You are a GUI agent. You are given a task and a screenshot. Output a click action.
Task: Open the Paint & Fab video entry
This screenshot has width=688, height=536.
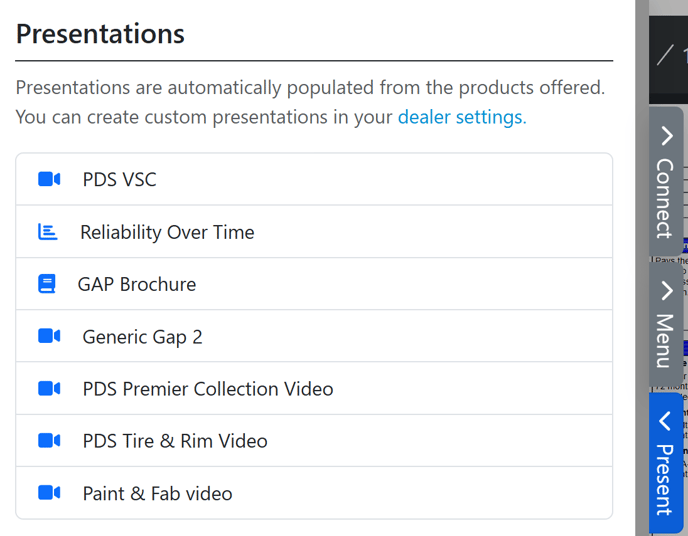[x=157, y=493]
